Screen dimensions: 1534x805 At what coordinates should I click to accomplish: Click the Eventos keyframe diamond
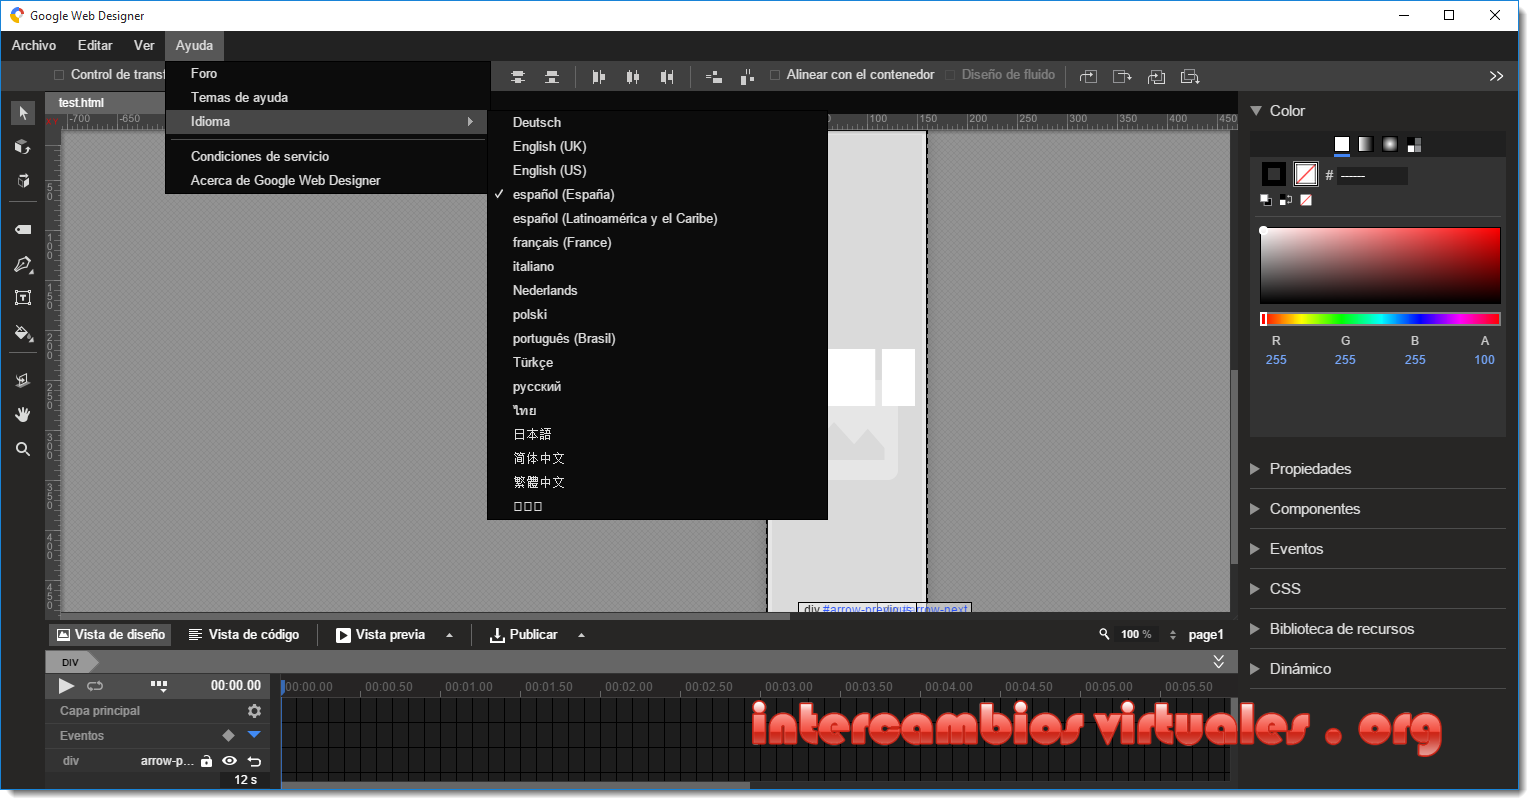point(228,735)
